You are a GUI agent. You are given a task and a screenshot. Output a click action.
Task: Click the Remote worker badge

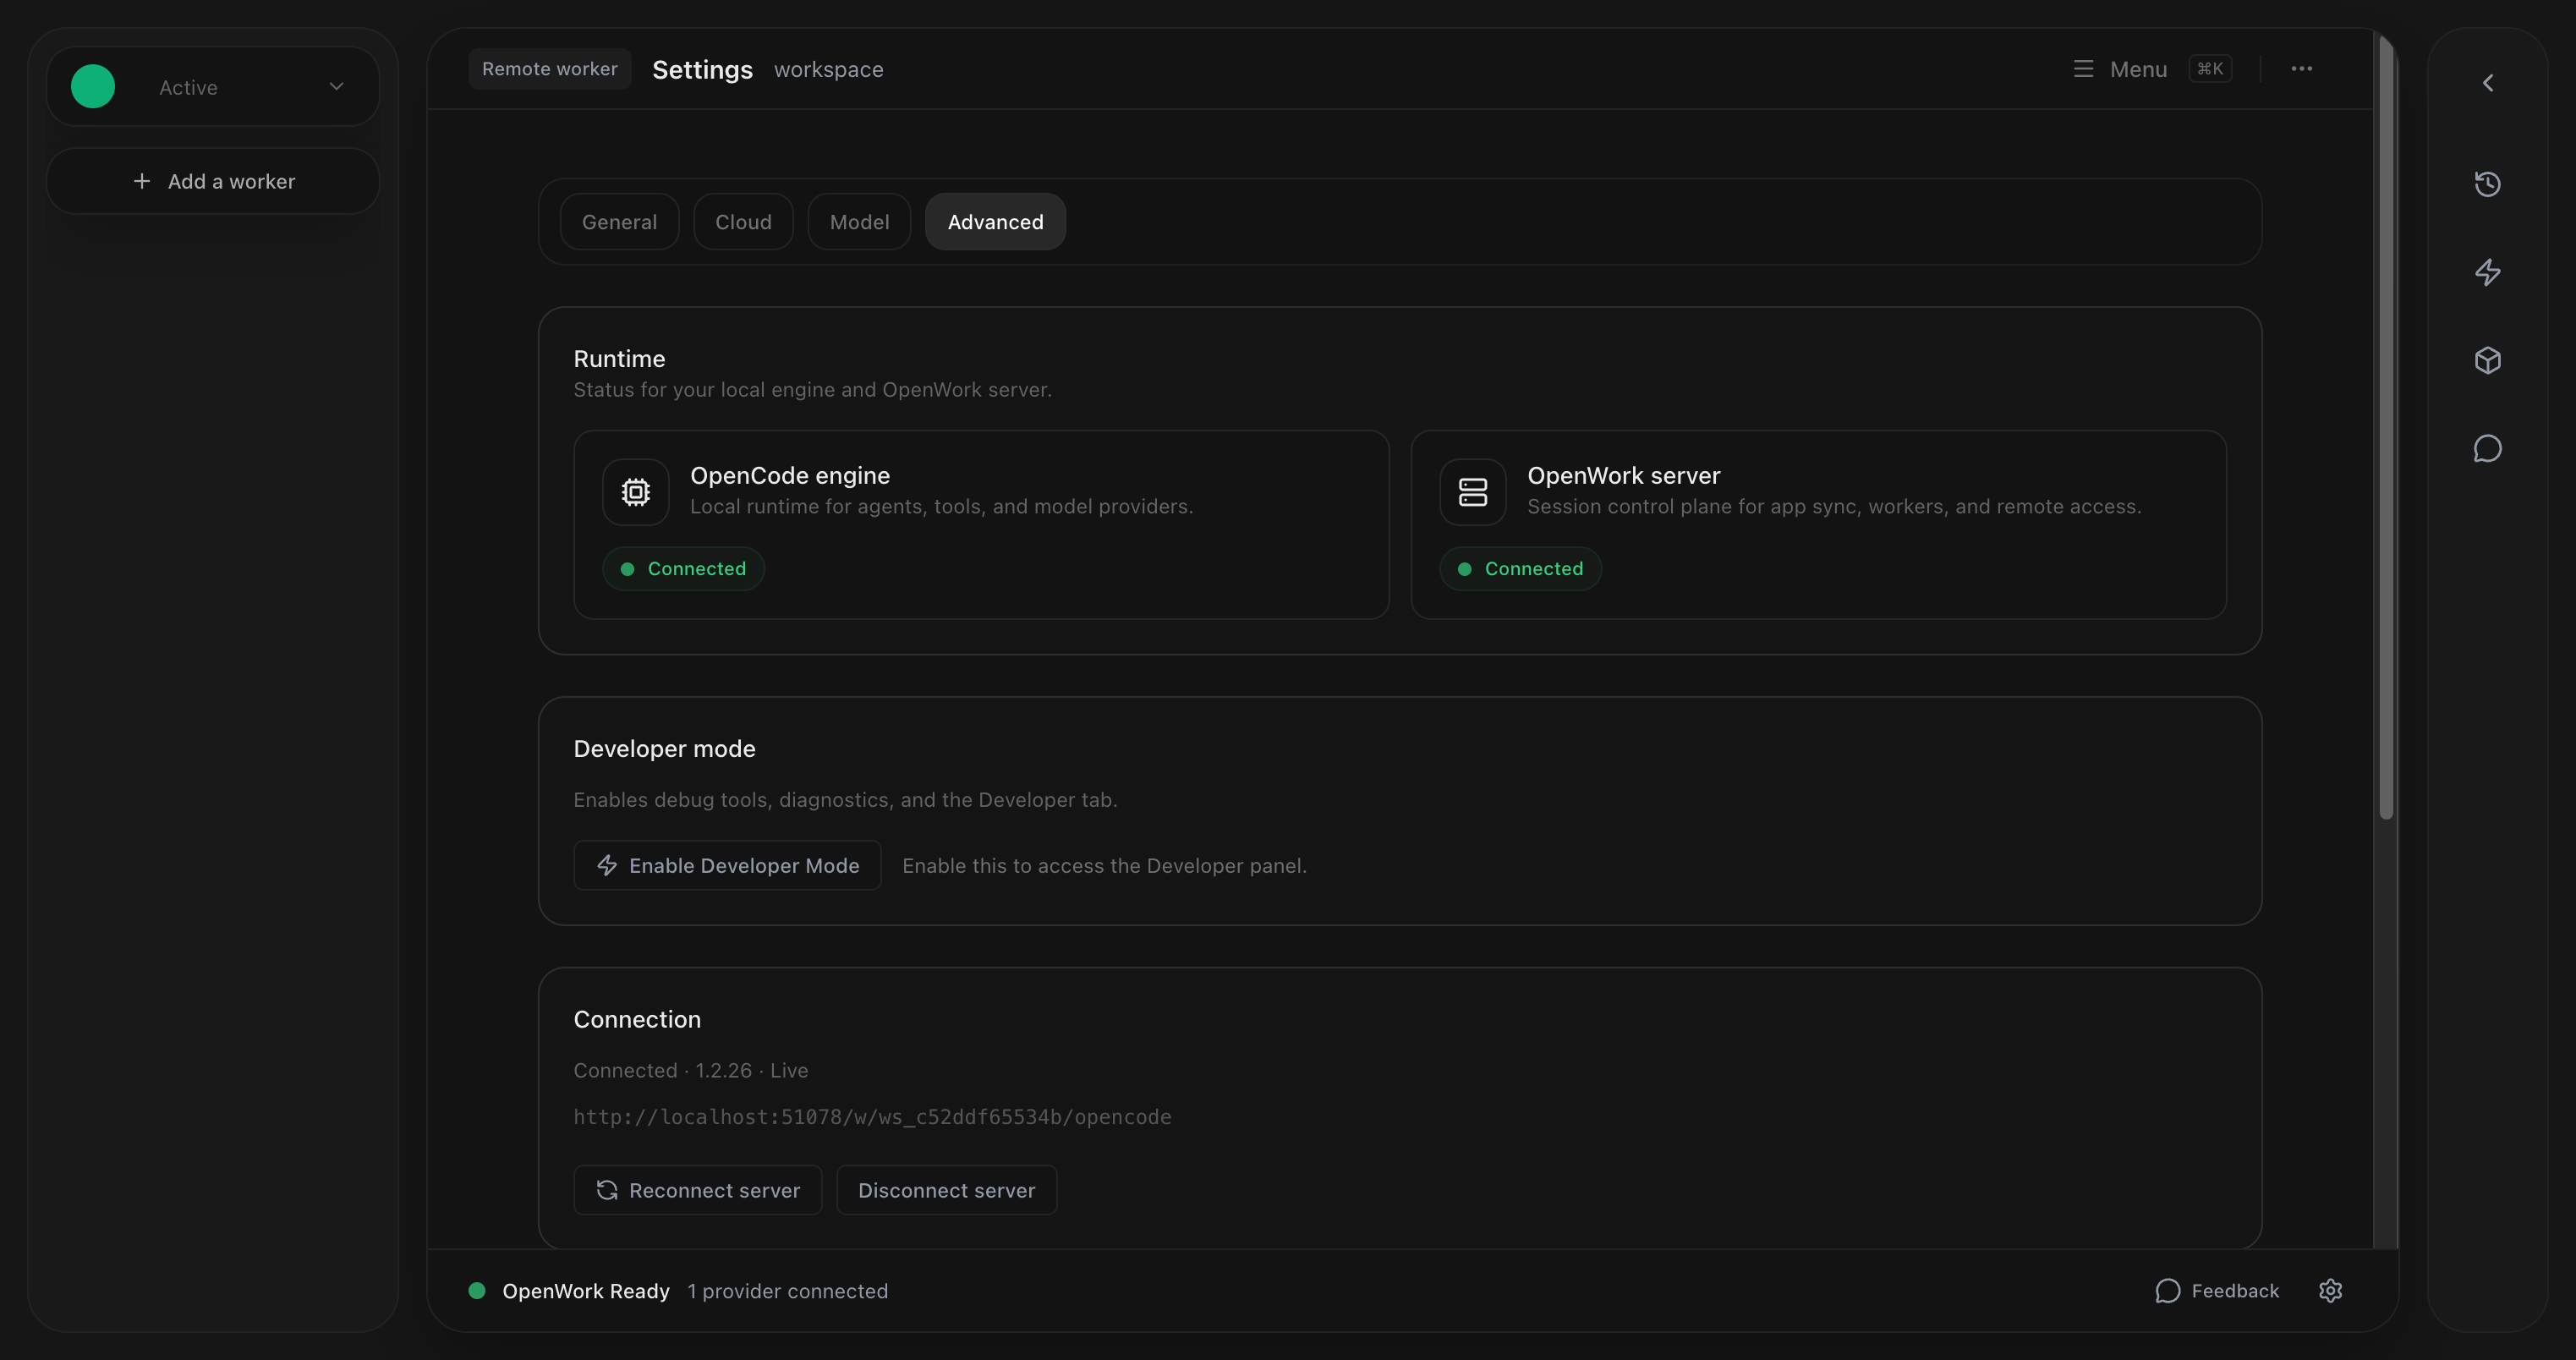point(549,69)
